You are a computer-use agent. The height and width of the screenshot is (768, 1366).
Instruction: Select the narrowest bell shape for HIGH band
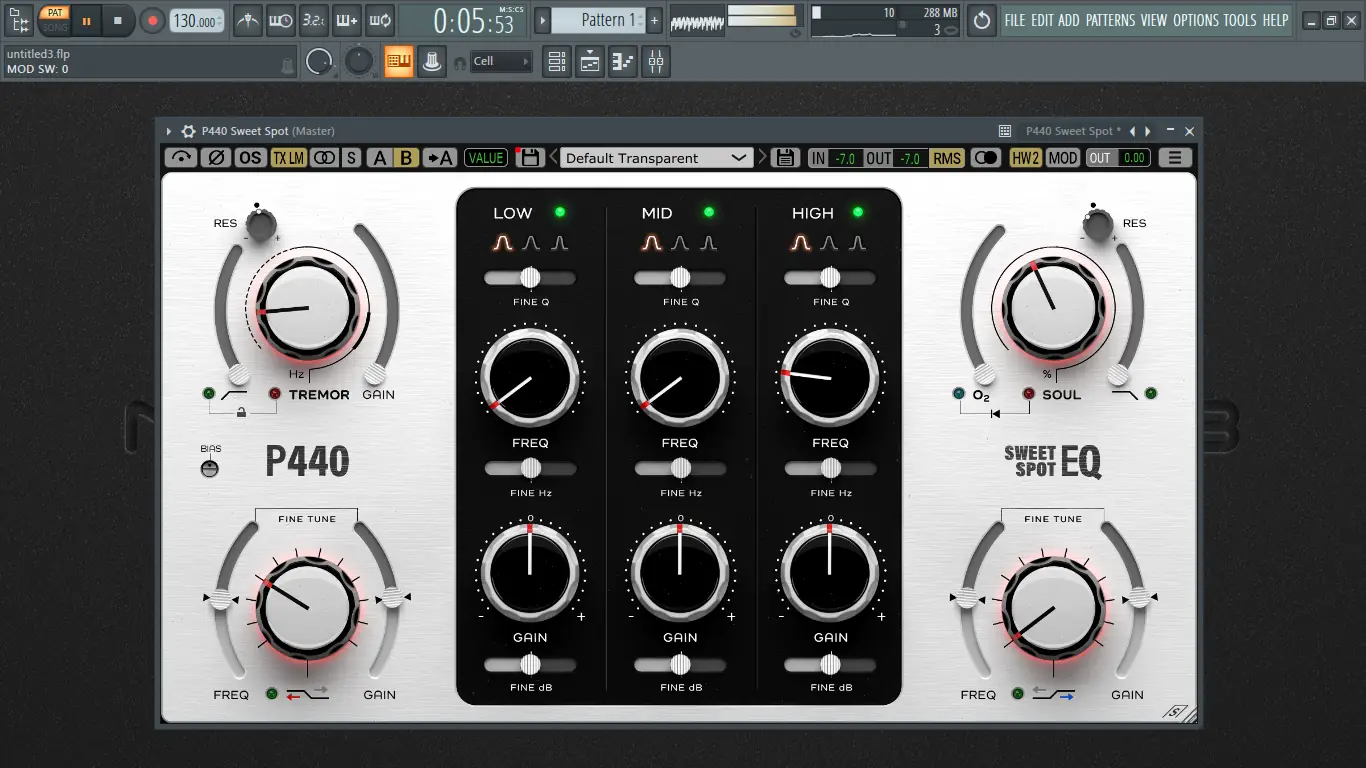click(x=858, y=243)
